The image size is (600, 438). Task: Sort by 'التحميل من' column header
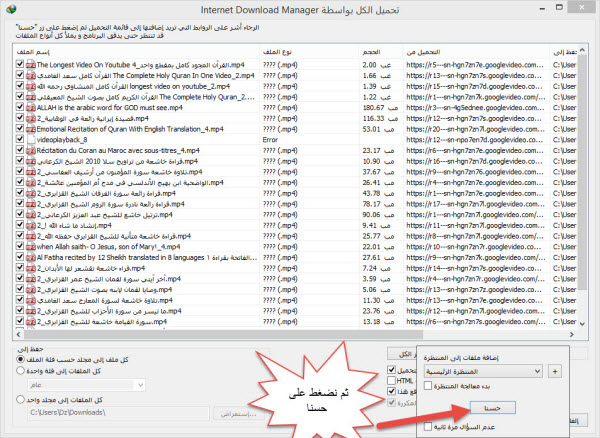point(476,52)
